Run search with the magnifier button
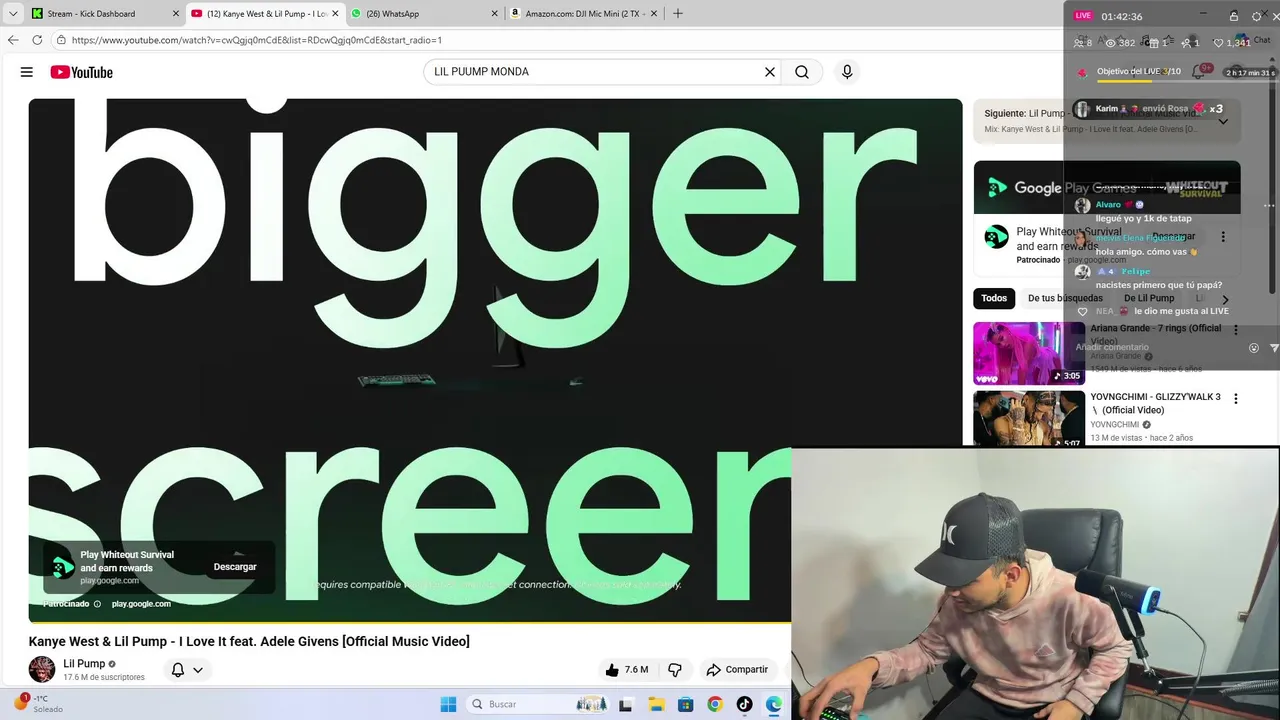Screen dimensions: 1280x720 coord(802,72)
